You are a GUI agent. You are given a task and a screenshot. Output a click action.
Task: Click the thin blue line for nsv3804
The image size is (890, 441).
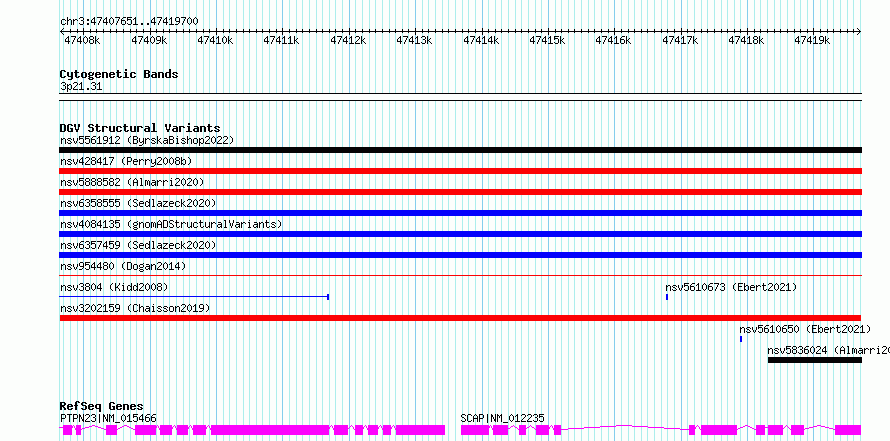point(194,297)
